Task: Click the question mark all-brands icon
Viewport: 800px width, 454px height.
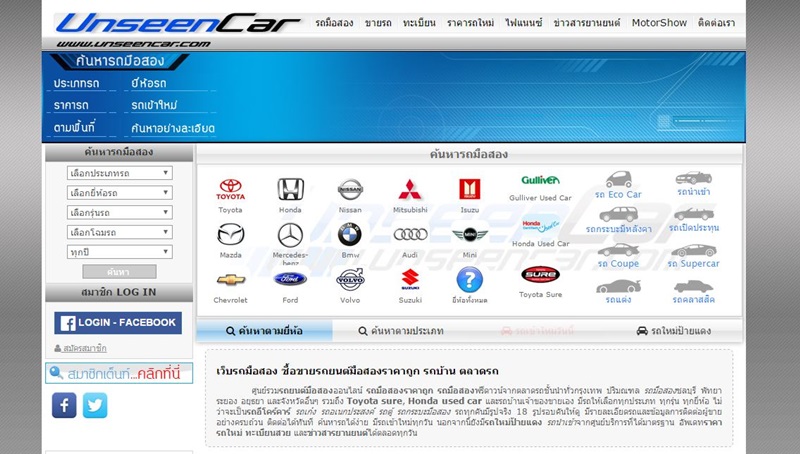Action: point(469,280)
